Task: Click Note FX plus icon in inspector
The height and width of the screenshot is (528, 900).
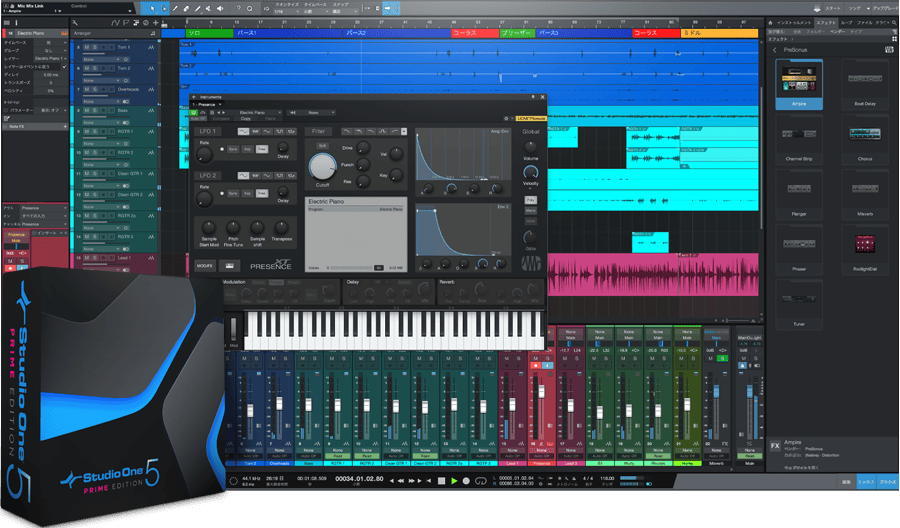Action: 65,126
